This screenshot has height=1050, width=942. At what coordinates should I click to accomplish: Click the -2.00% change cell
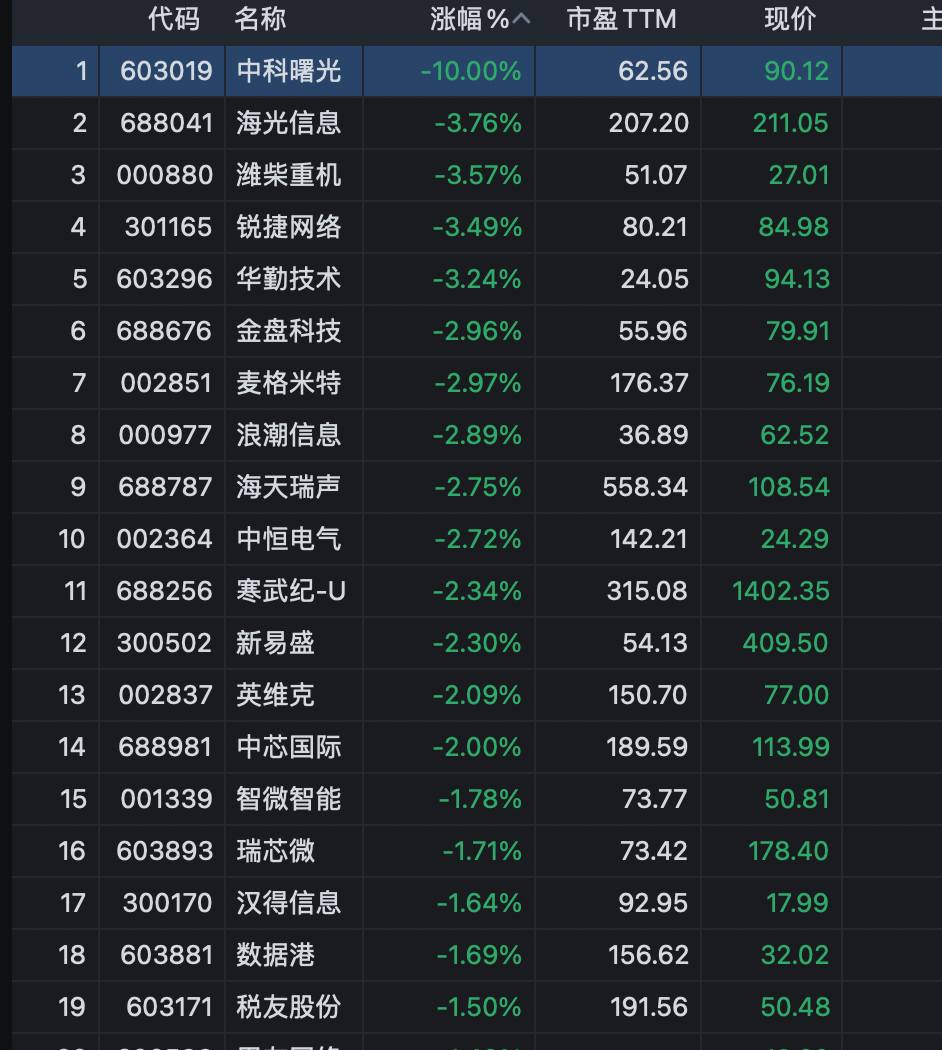[477, 747]
